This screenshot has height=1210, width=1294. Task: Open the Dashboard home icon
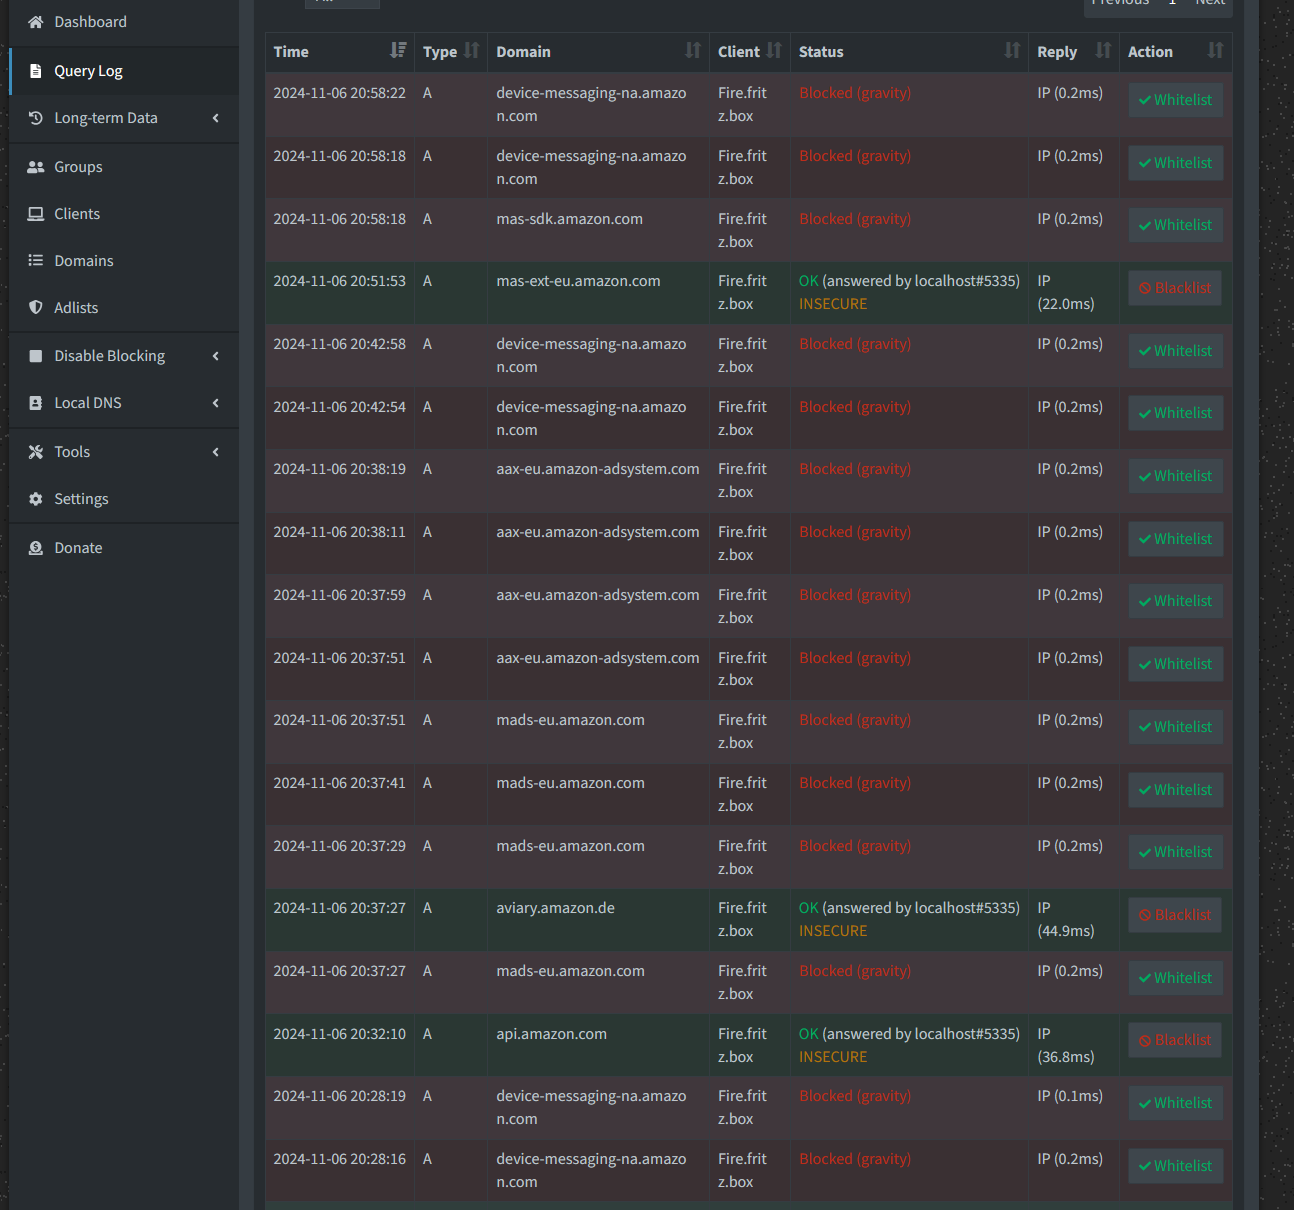(x=36, y=22)
